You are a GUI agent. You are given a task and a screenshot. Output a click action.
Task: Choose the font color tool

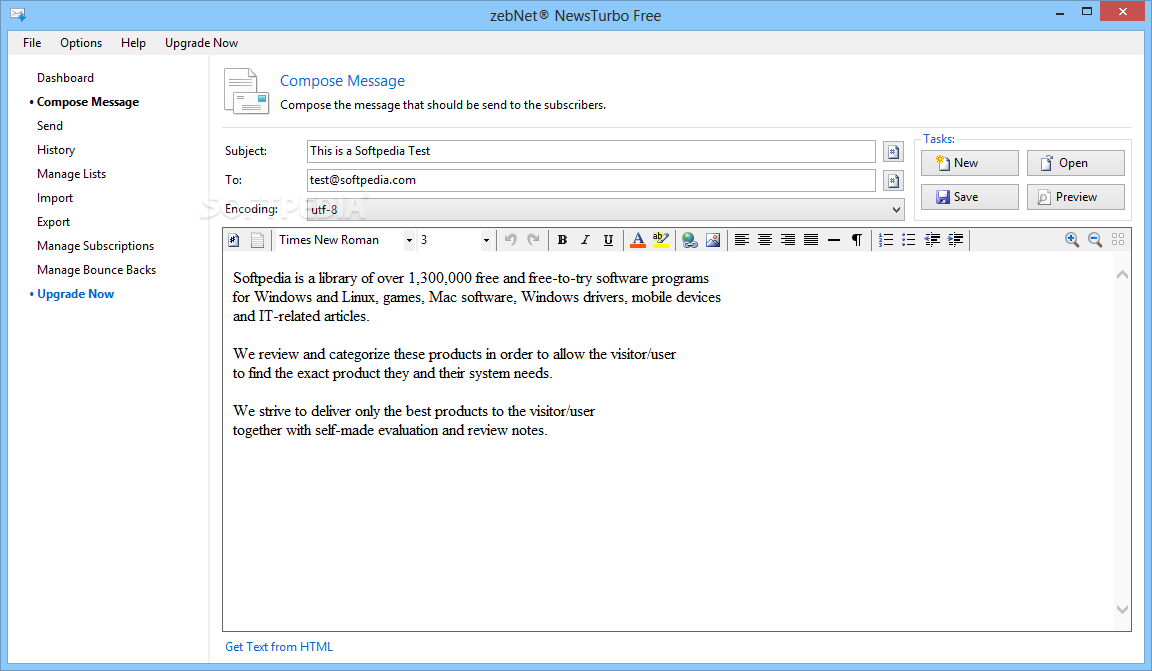click(638, 240)
